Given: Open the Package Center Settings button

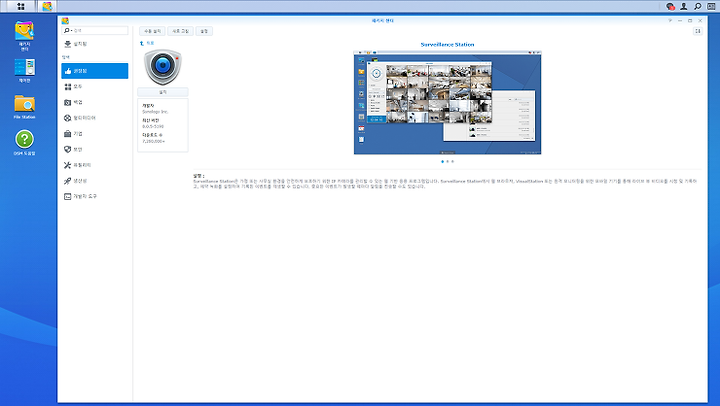Looking at the screenshot, I should 204,31.
